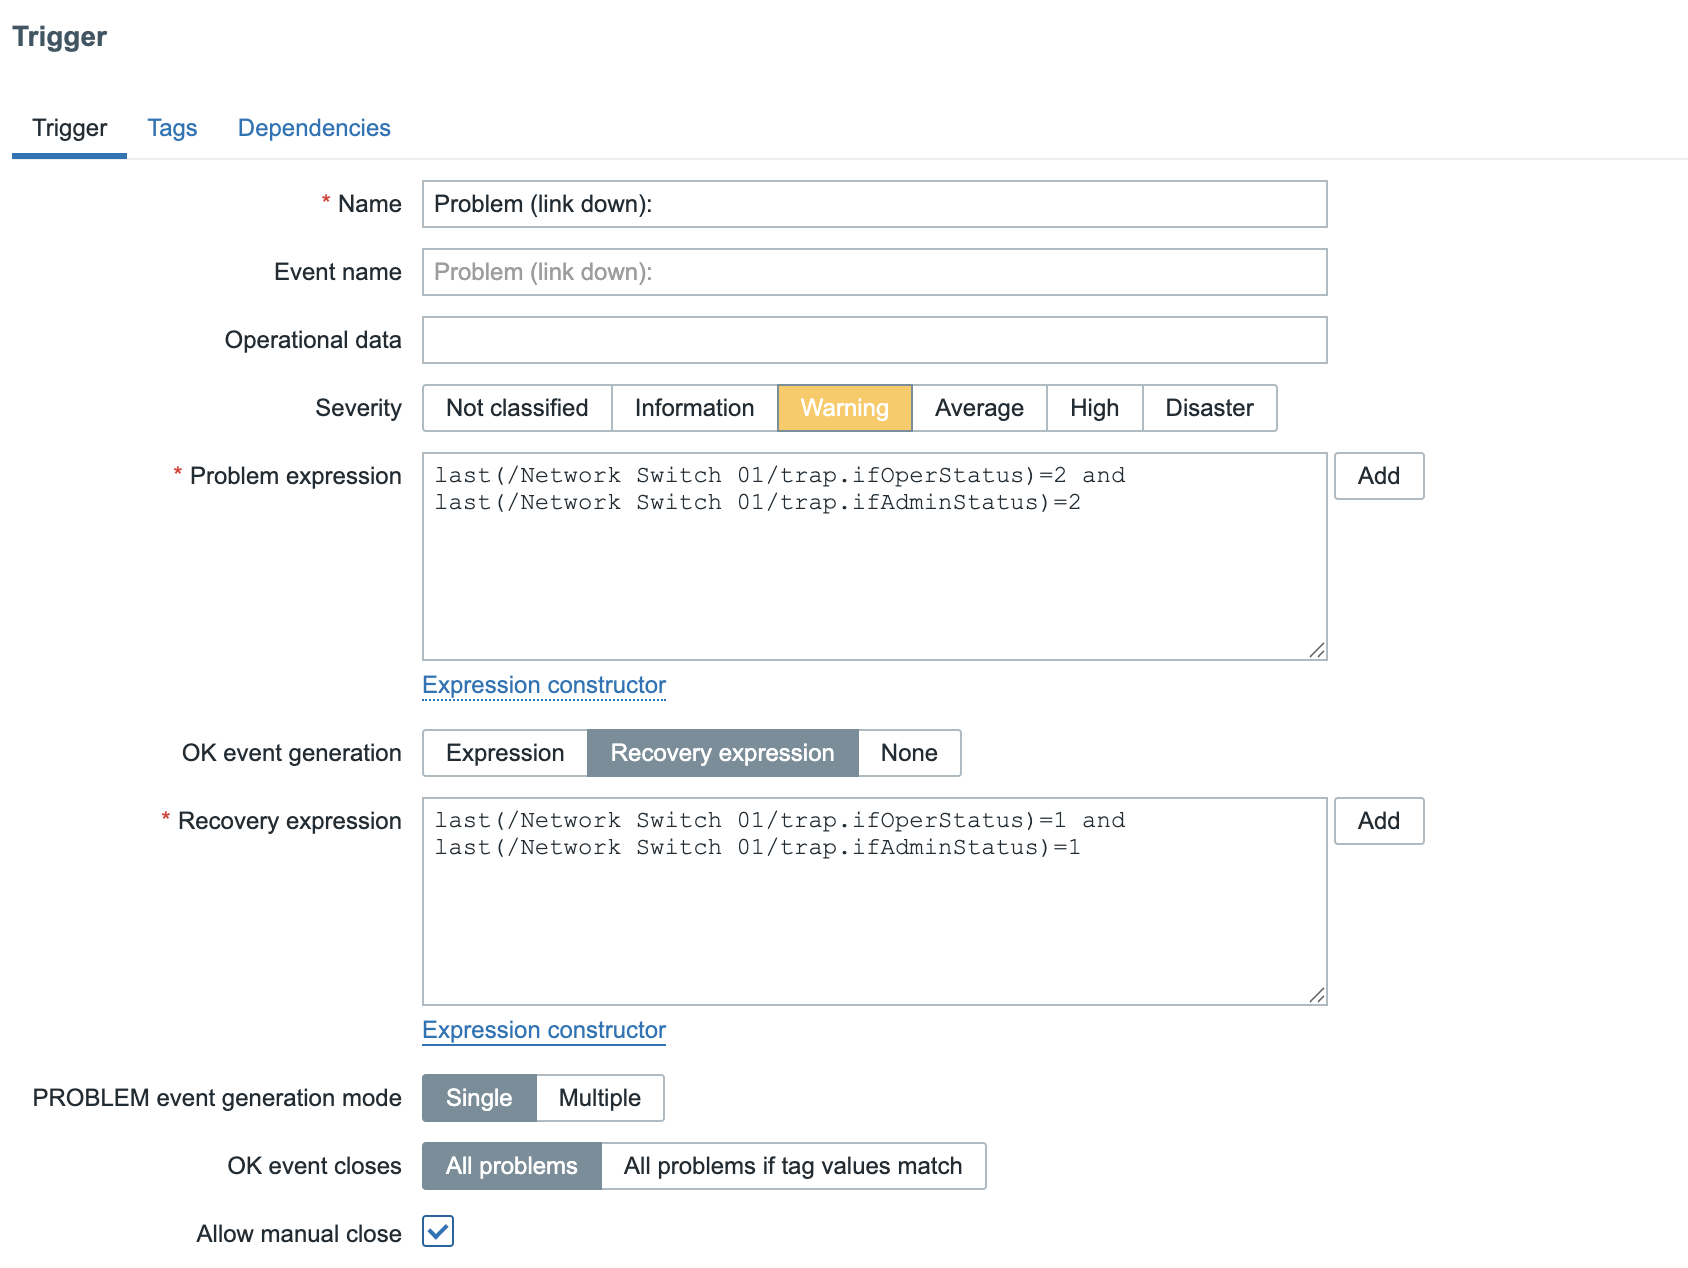
Task: Uncheck the Allow manual close checkbox
Action: pyautogui.click(x=437, y=1232)
